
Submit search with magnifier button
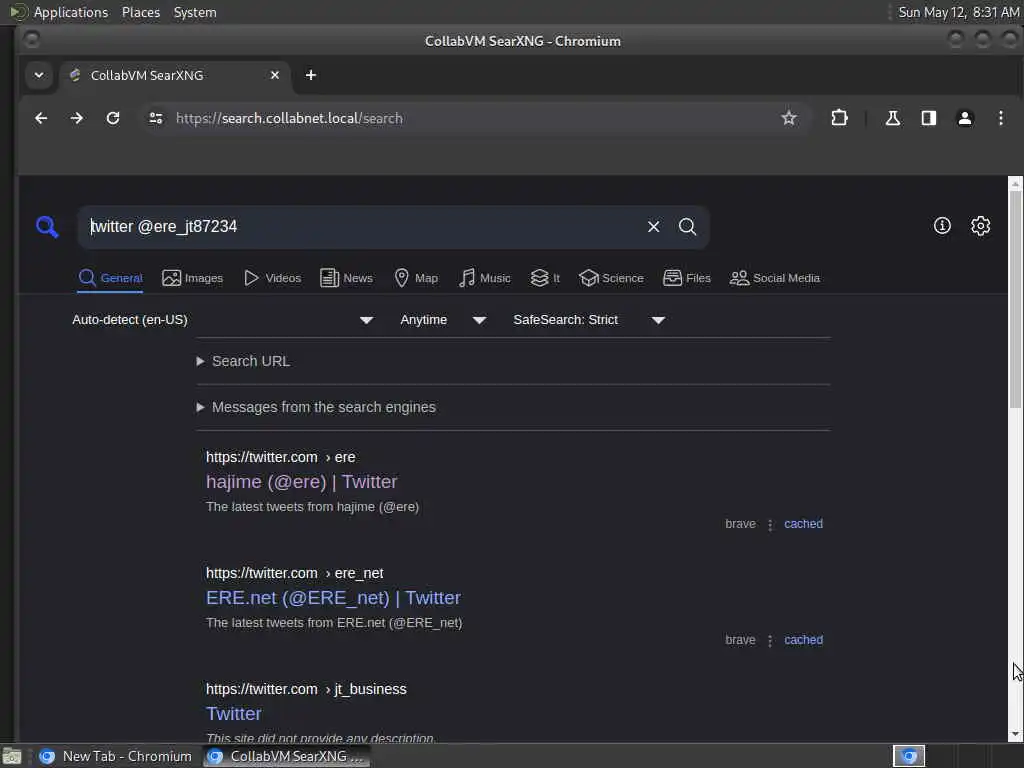[687, 227]
